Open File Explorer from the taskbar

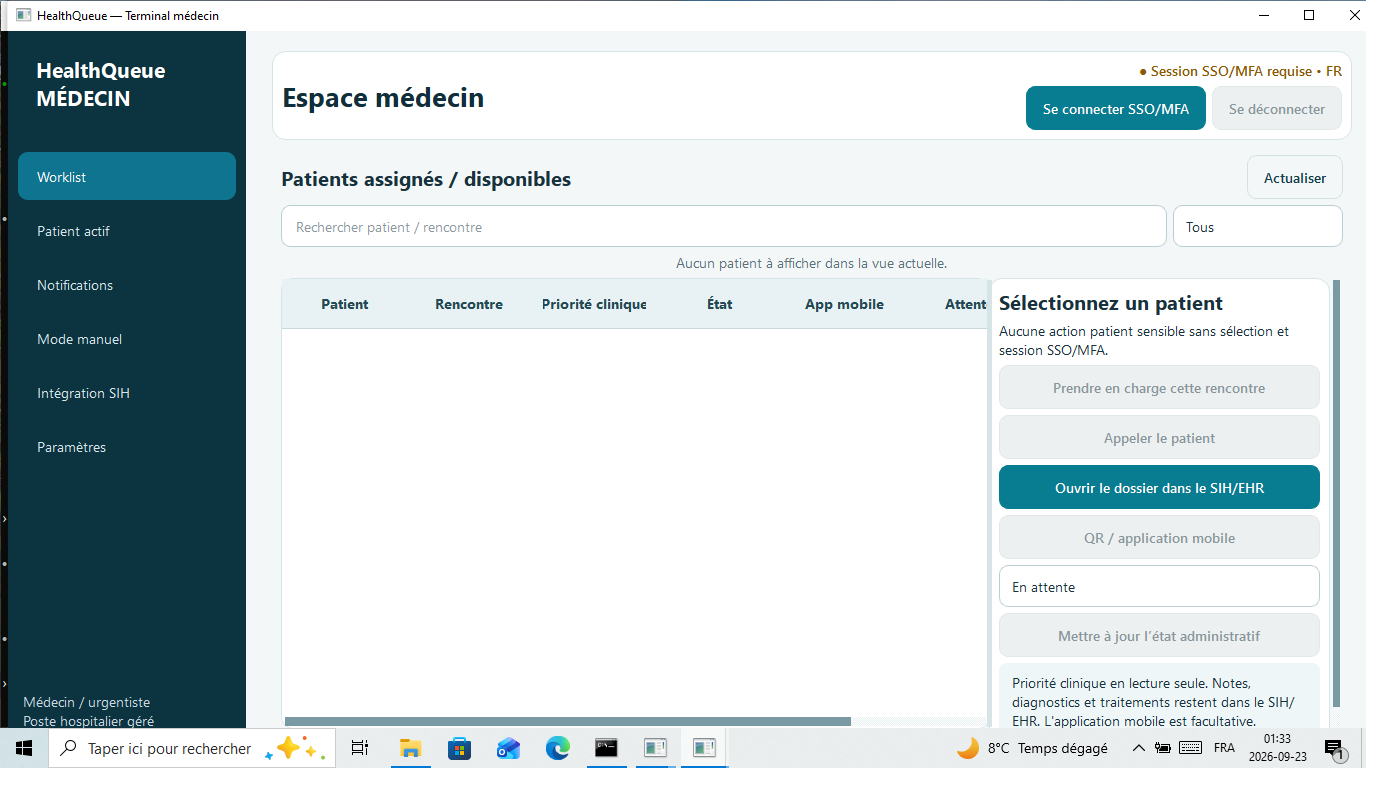click(410, 748)
